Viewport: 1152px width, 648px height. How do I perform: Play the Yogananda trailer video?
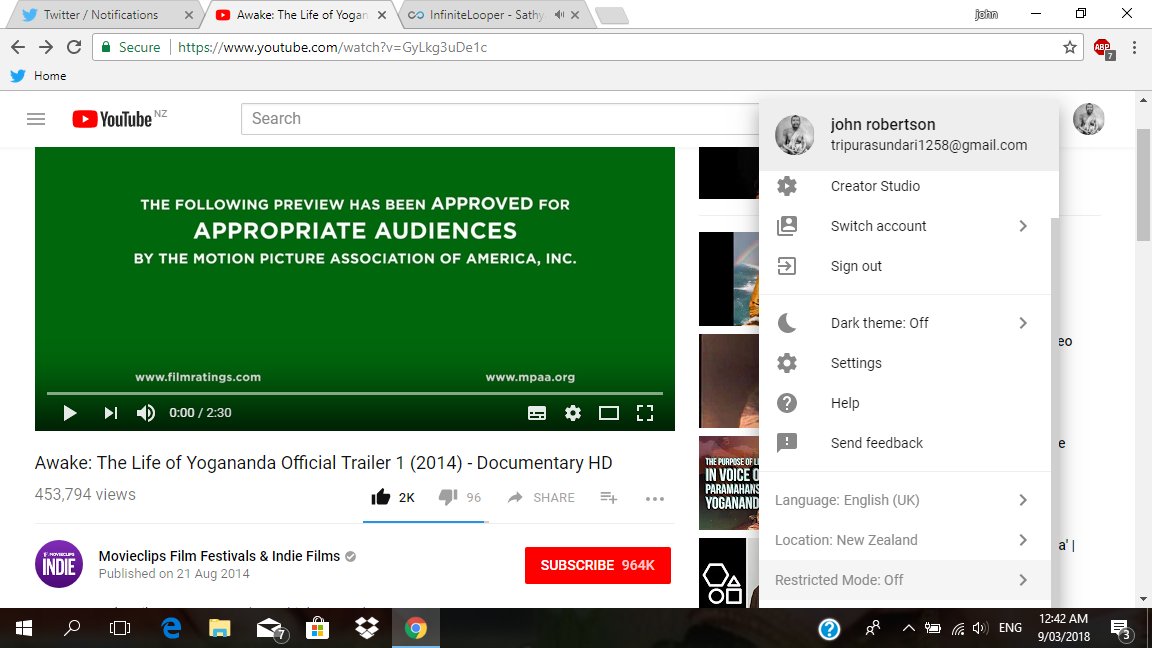point(70,413)
